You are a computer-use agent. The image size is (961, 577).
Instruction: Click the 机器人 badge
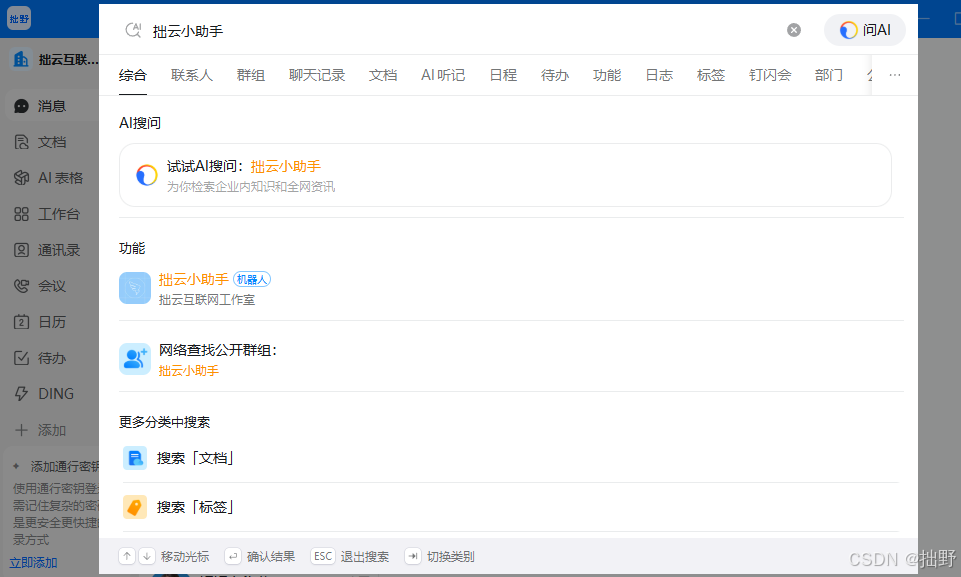252,280
